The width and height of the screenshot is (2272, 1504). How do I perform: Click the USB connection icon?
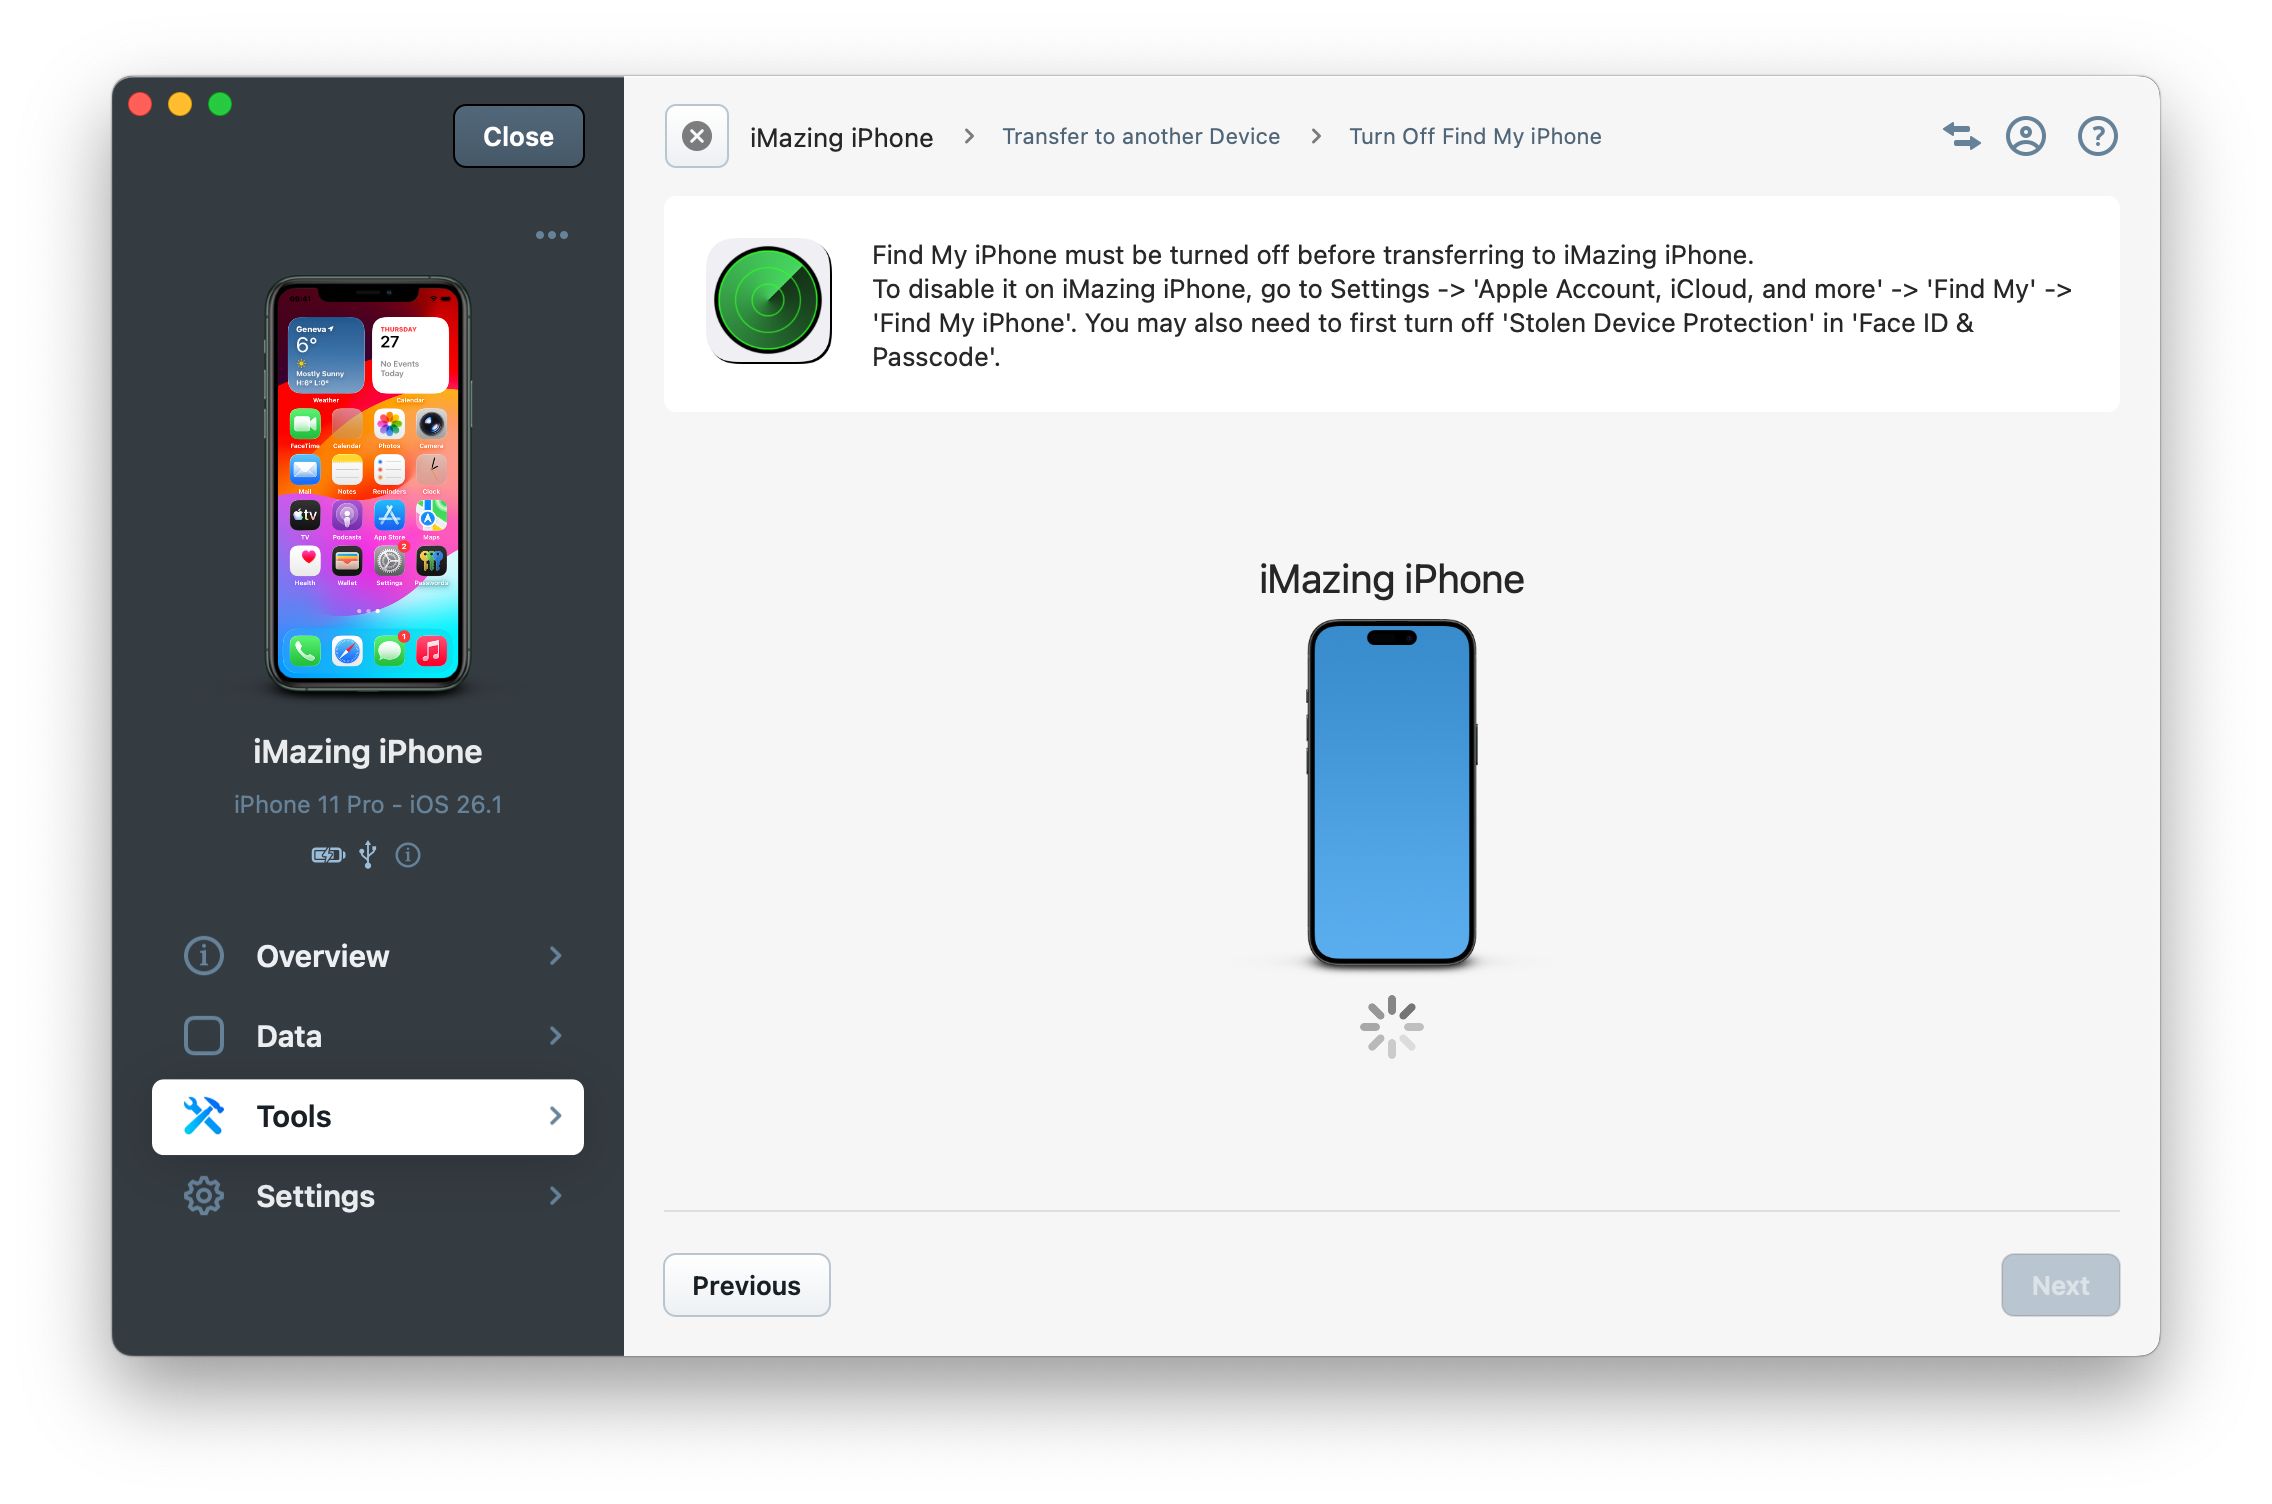point(368,855)
